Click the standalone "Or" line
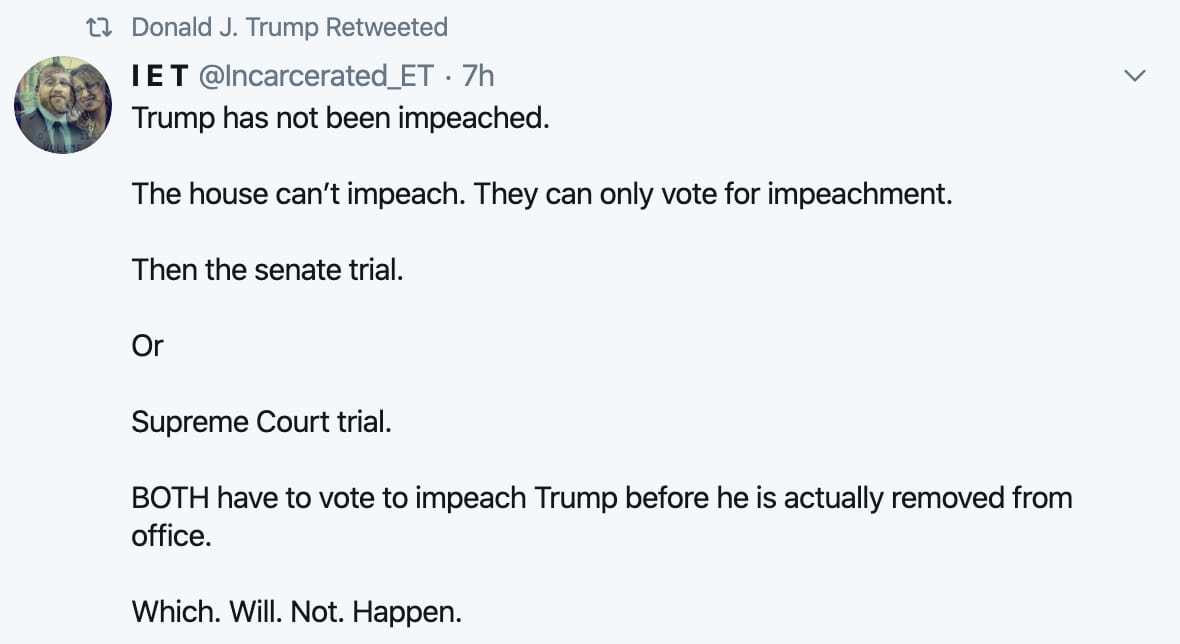Image resolution: width=1180 pixels, height=644 pixels. (x=147, y=345)
